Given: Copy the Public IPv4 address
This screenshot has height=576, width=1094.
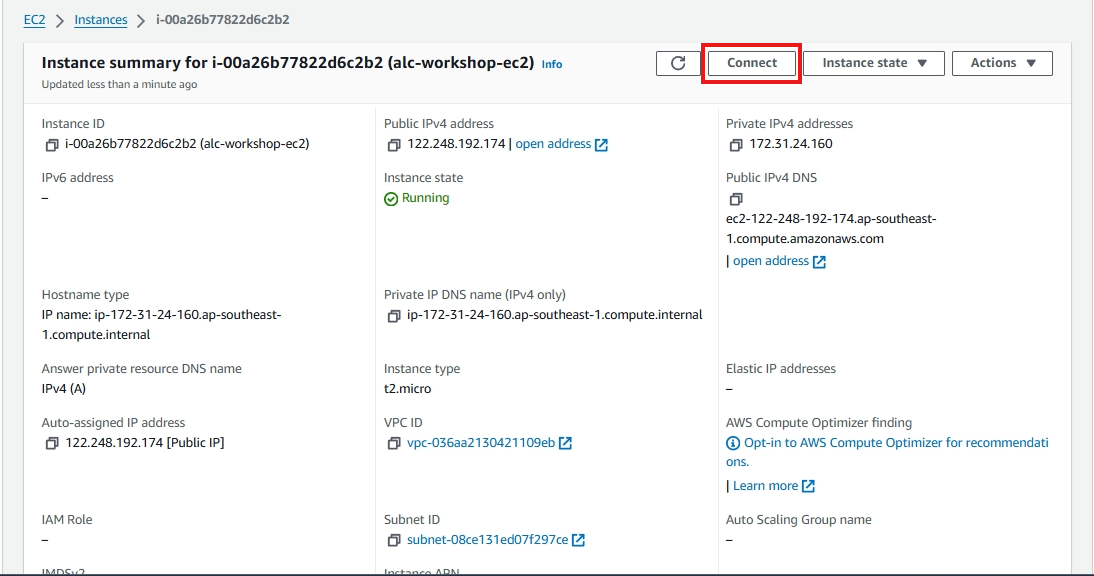Looking at the screenshot, I should pyautogui.click(x=394, y=145).
